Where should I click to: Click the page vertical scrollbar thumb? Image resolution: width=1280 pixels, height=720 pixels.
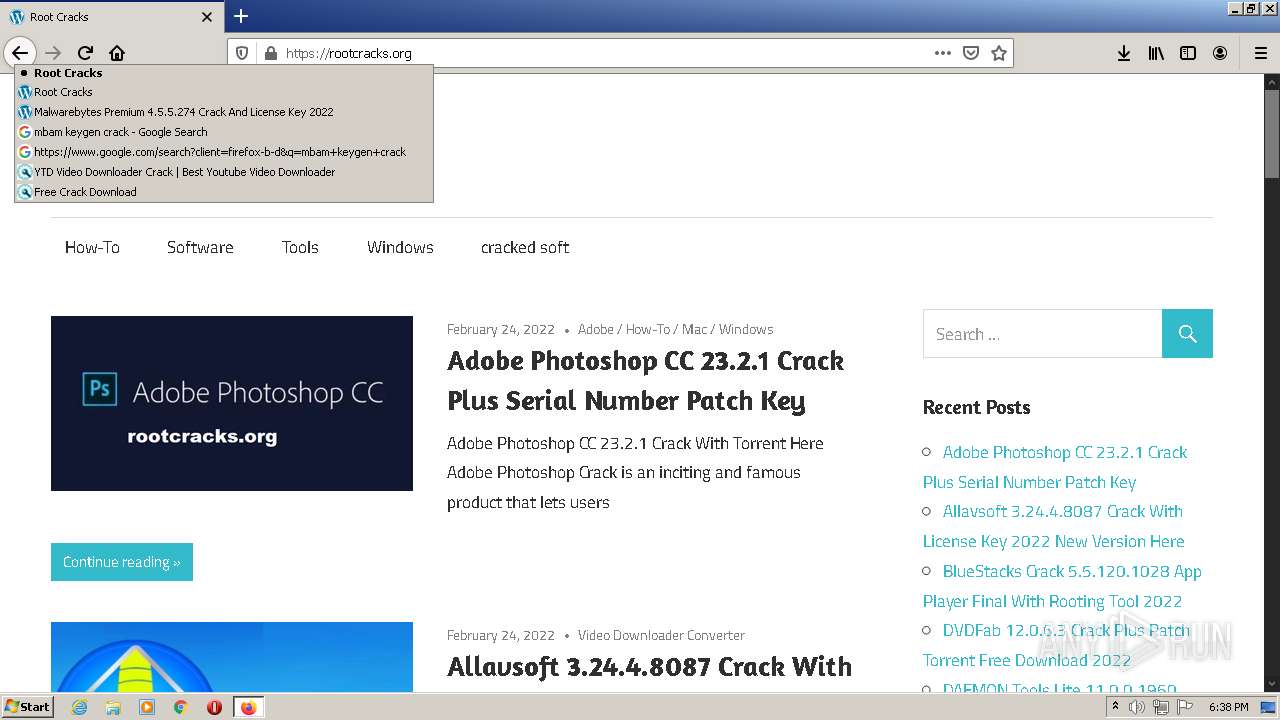1272,135
